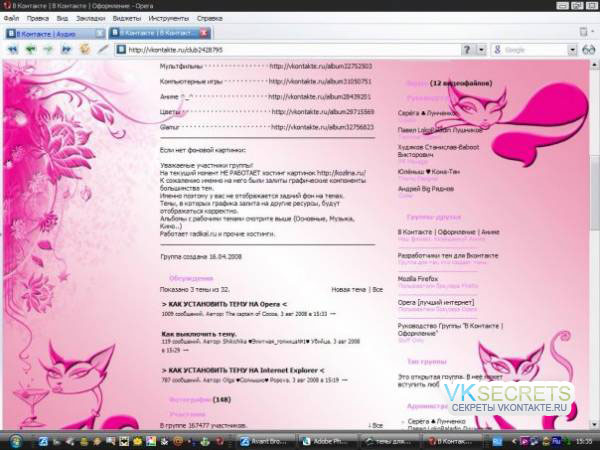Open the 'КАК УСТАНОВИТЬ ТЕМУ НА Opera' topic

click(224, 304)
